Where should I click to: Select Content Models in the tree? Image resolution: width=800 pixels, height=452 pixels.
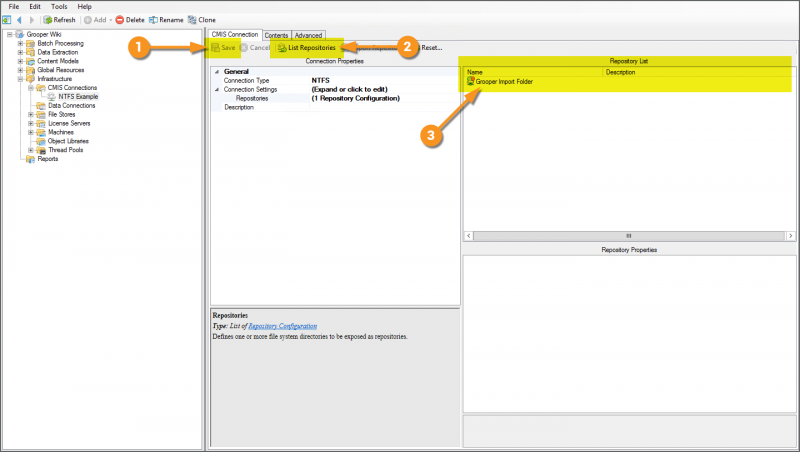tap(58, 61)
